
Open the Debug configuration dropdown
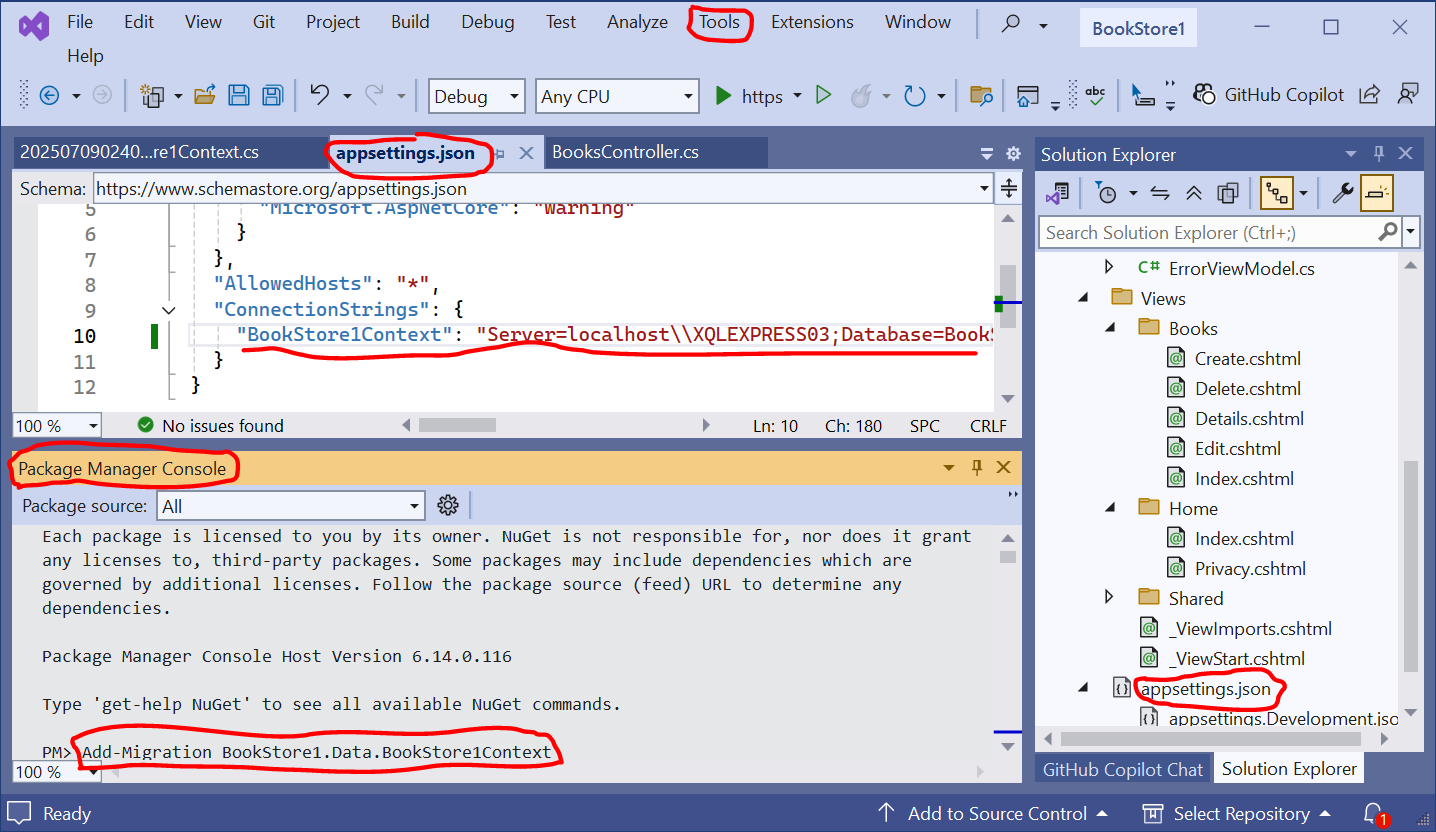[476, 96]
